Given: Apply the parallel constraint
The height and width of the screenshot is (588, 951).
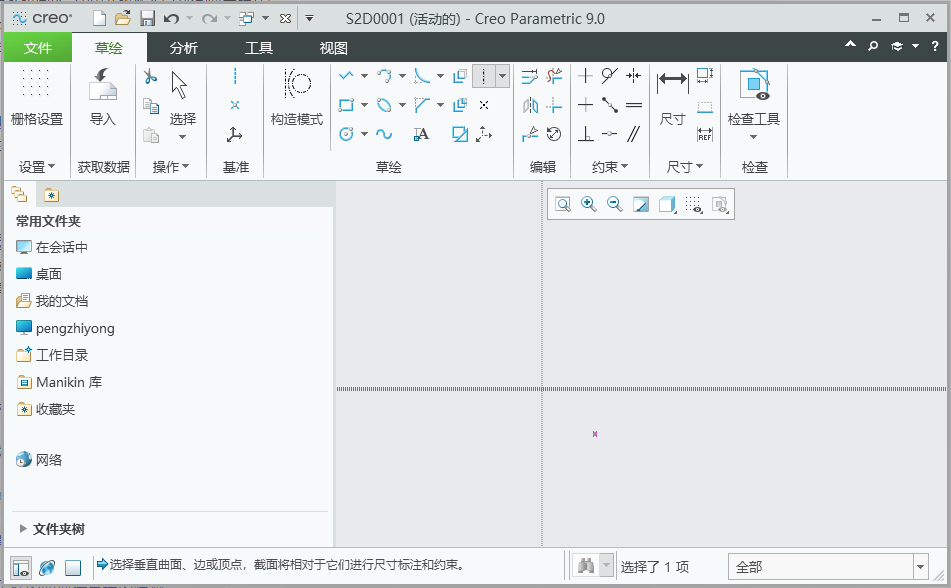Looking at the screenshot, I should pyautogui.click(x=633, y=133).
